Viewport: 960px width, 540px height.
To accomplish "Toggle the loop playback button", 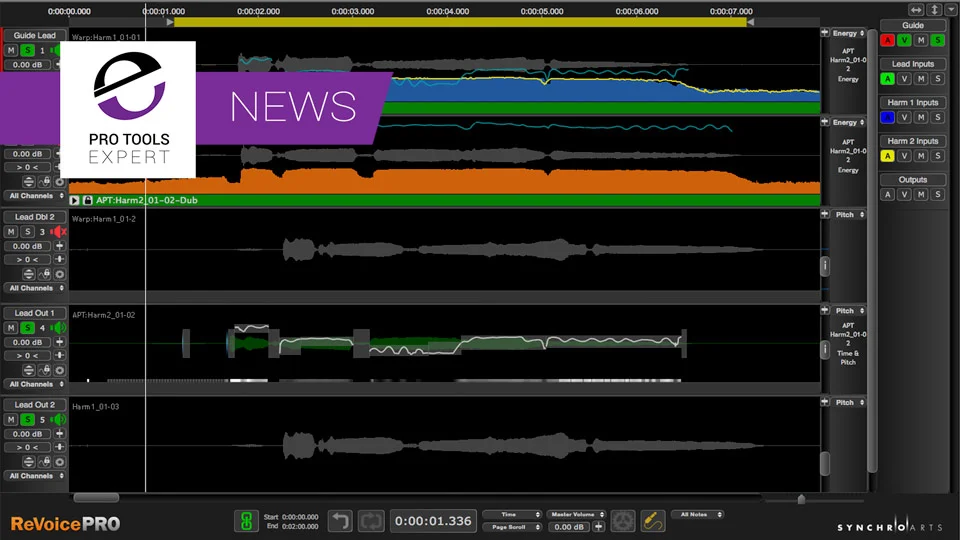I will 371,521.
